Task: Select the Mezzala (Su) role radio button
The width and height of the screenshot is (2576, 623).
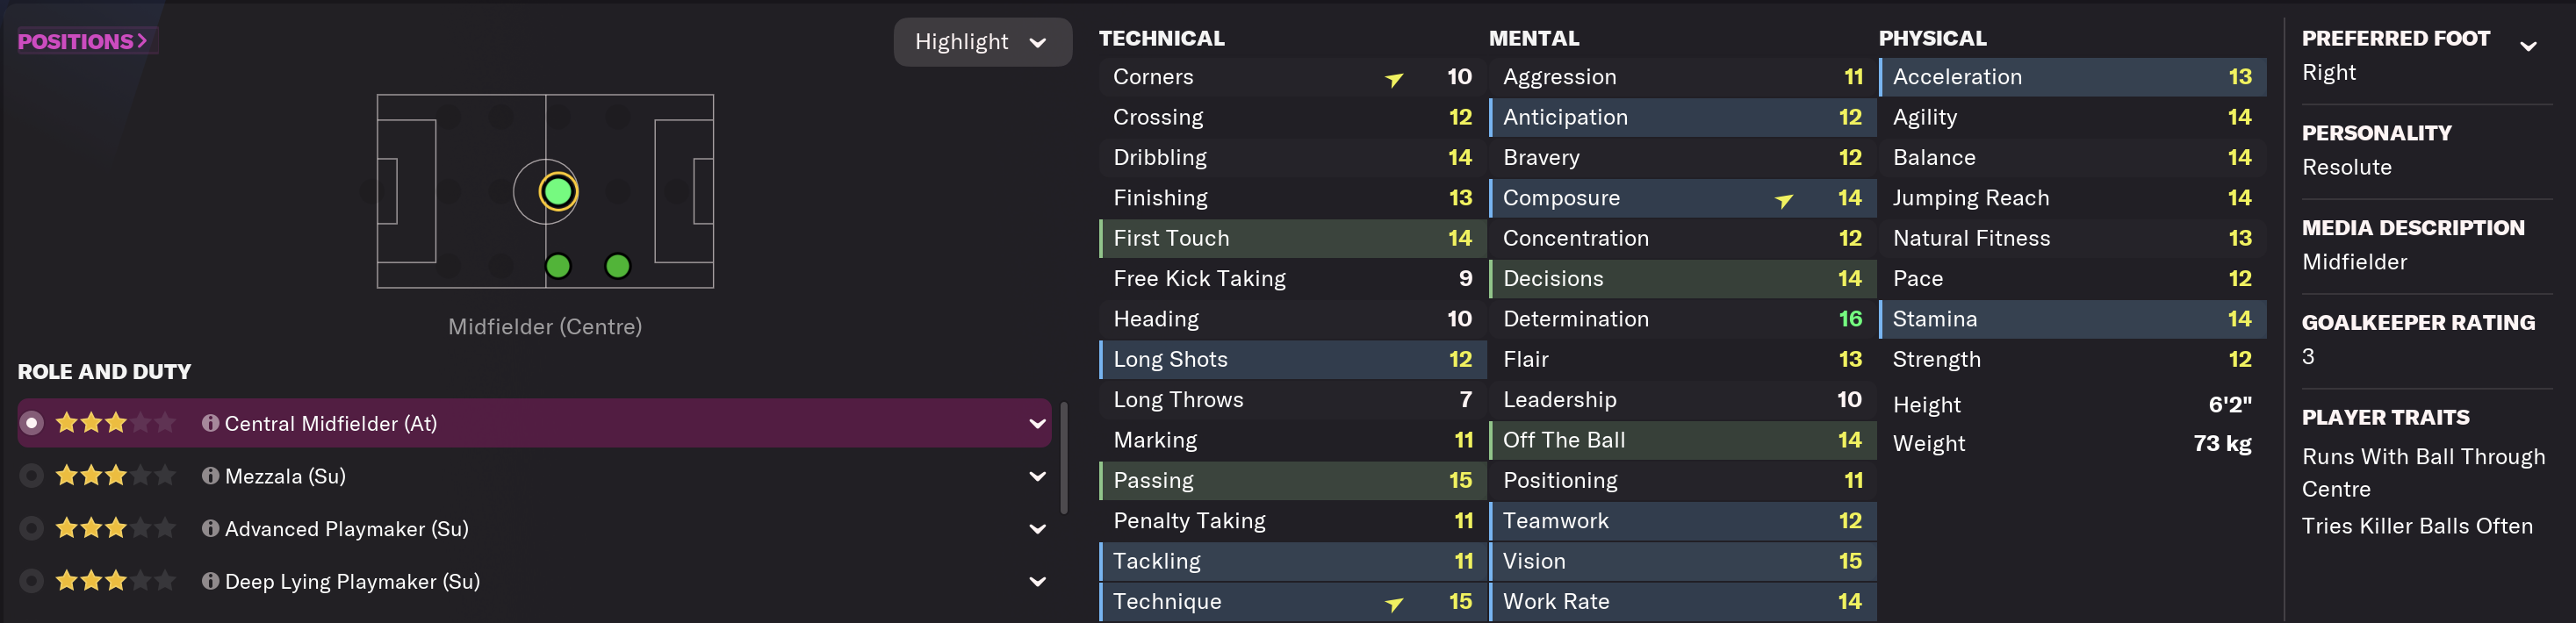Action: pyautogui.click(x=32, y=476)
